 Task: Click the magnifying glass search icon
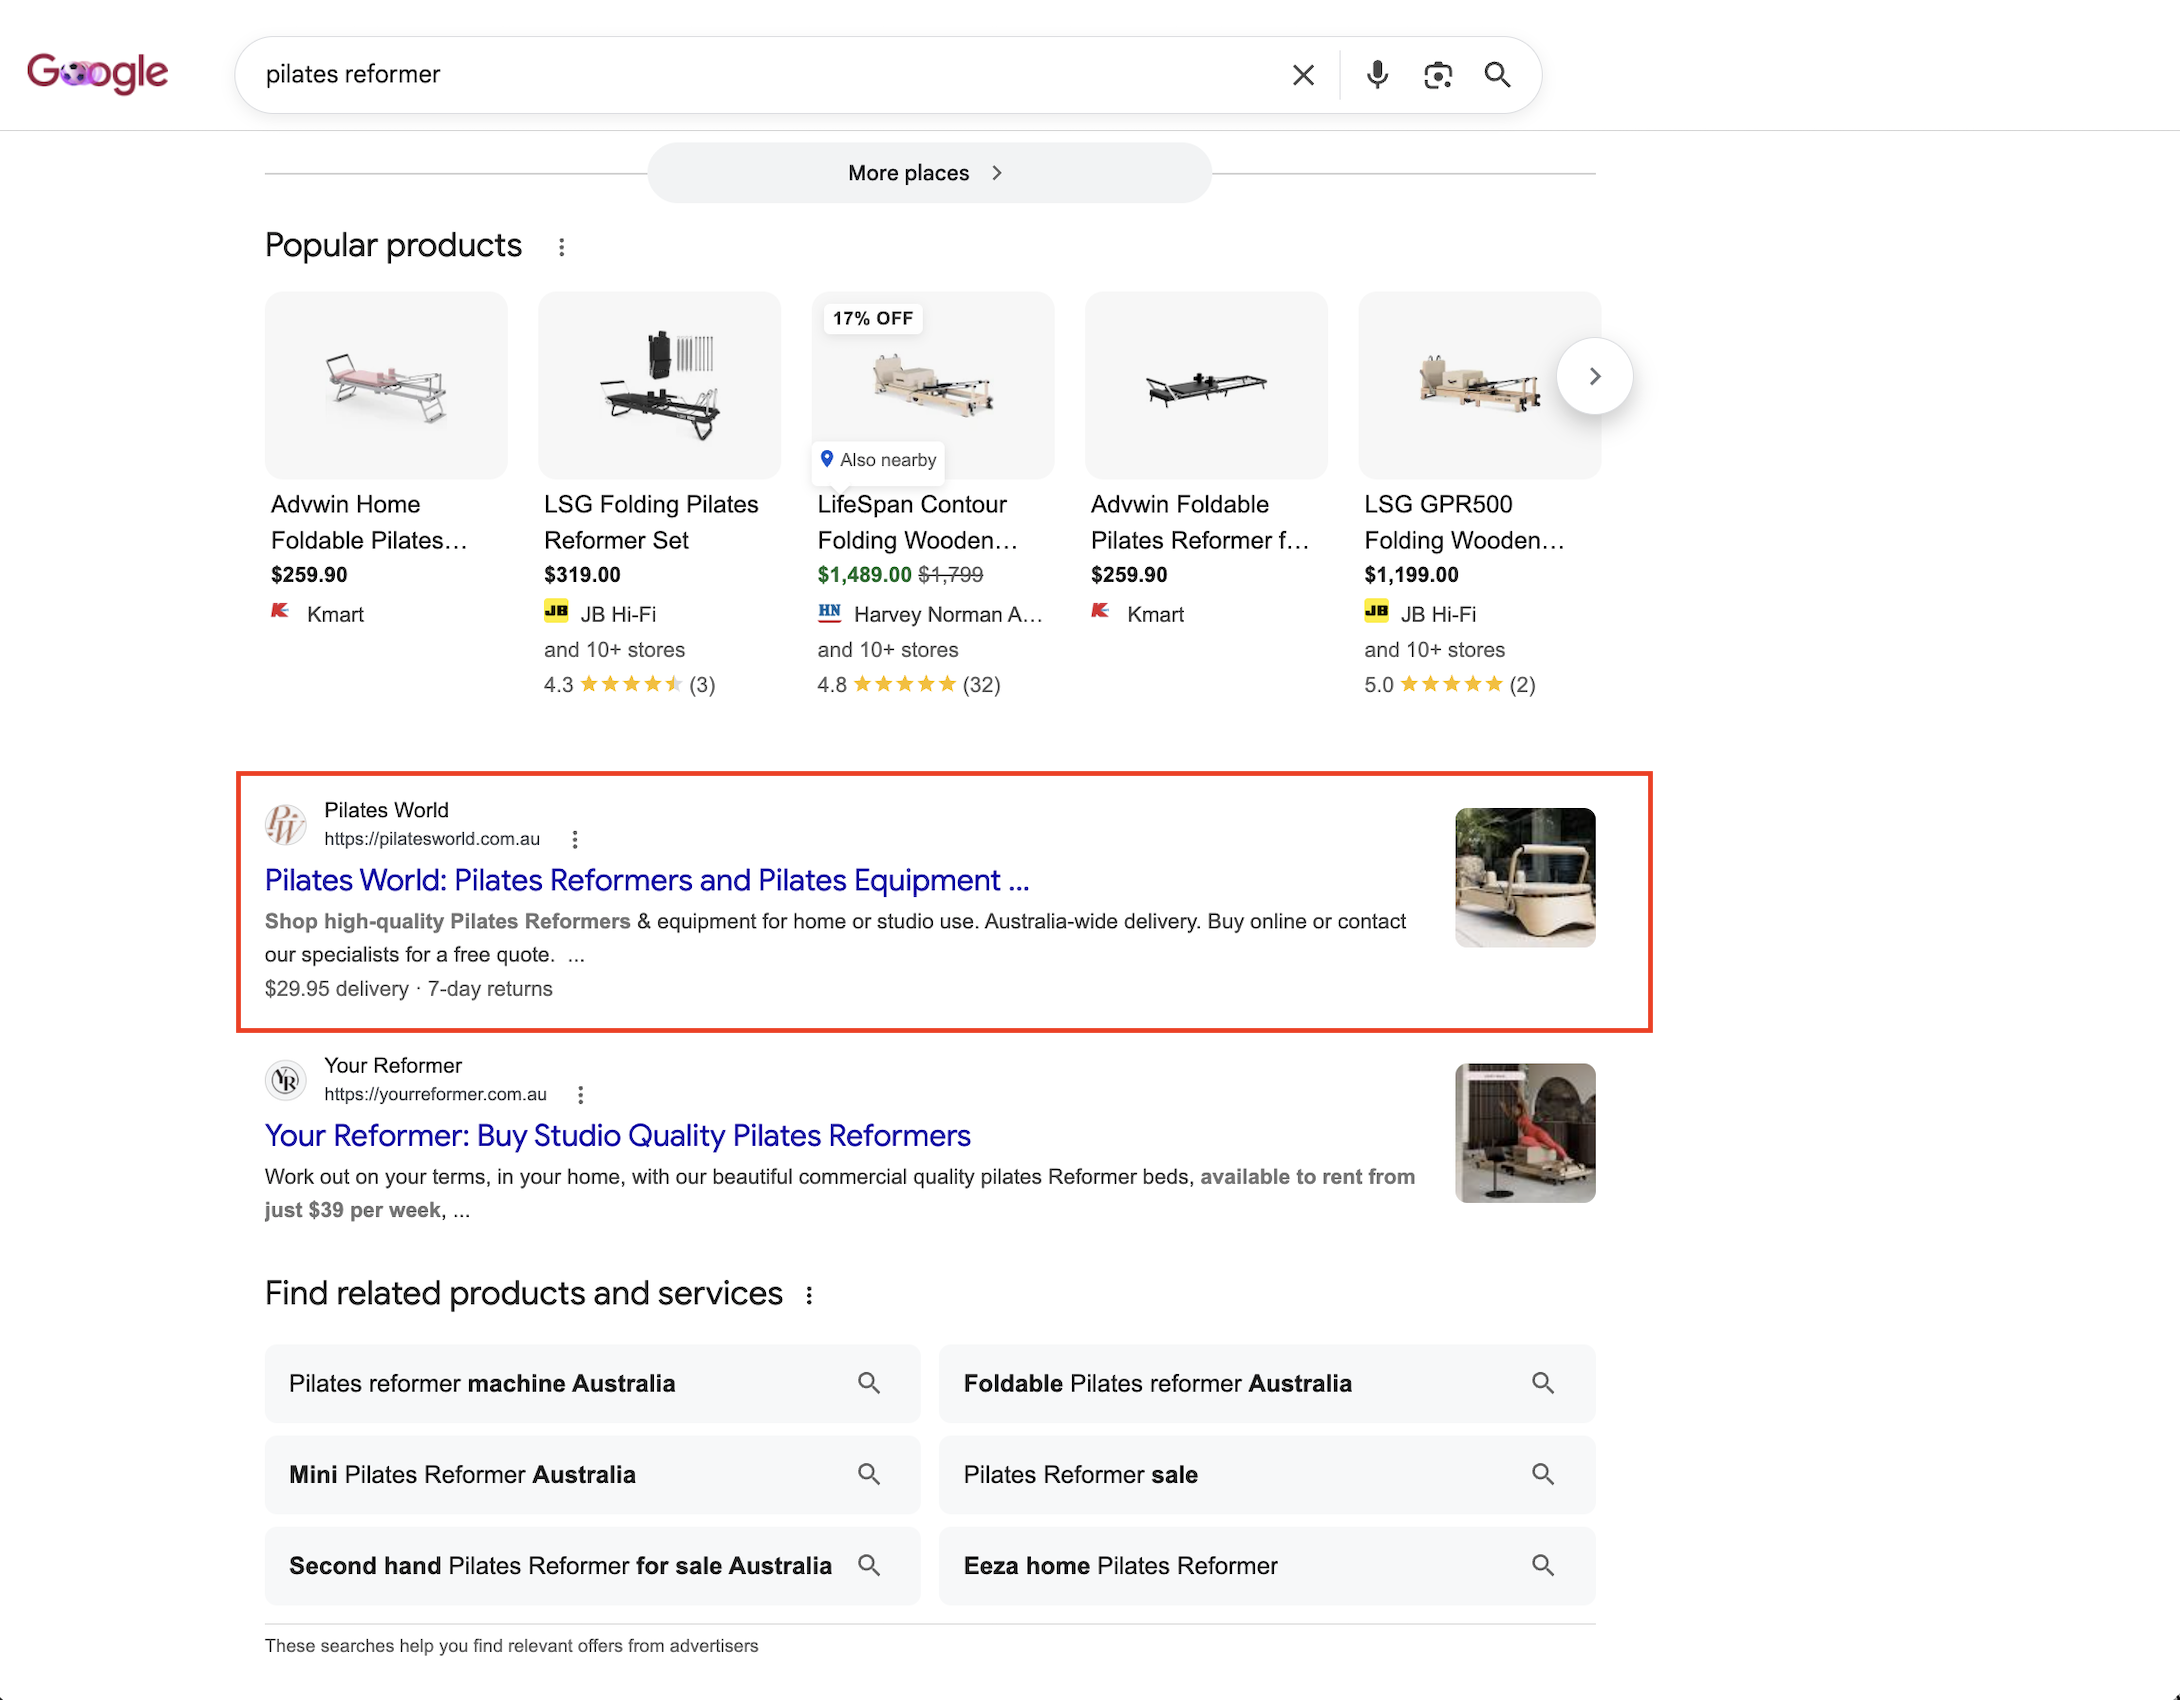1497,75
